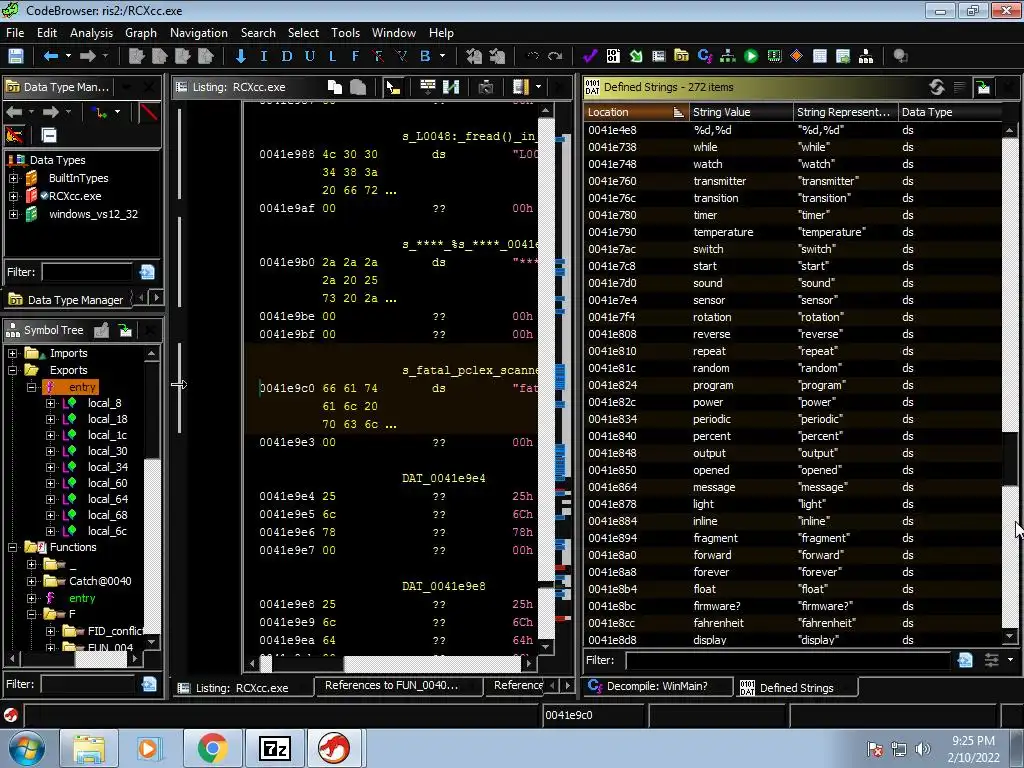
Task: Toggle Defined Strings navigation selection icon
Action: point(983,87)
